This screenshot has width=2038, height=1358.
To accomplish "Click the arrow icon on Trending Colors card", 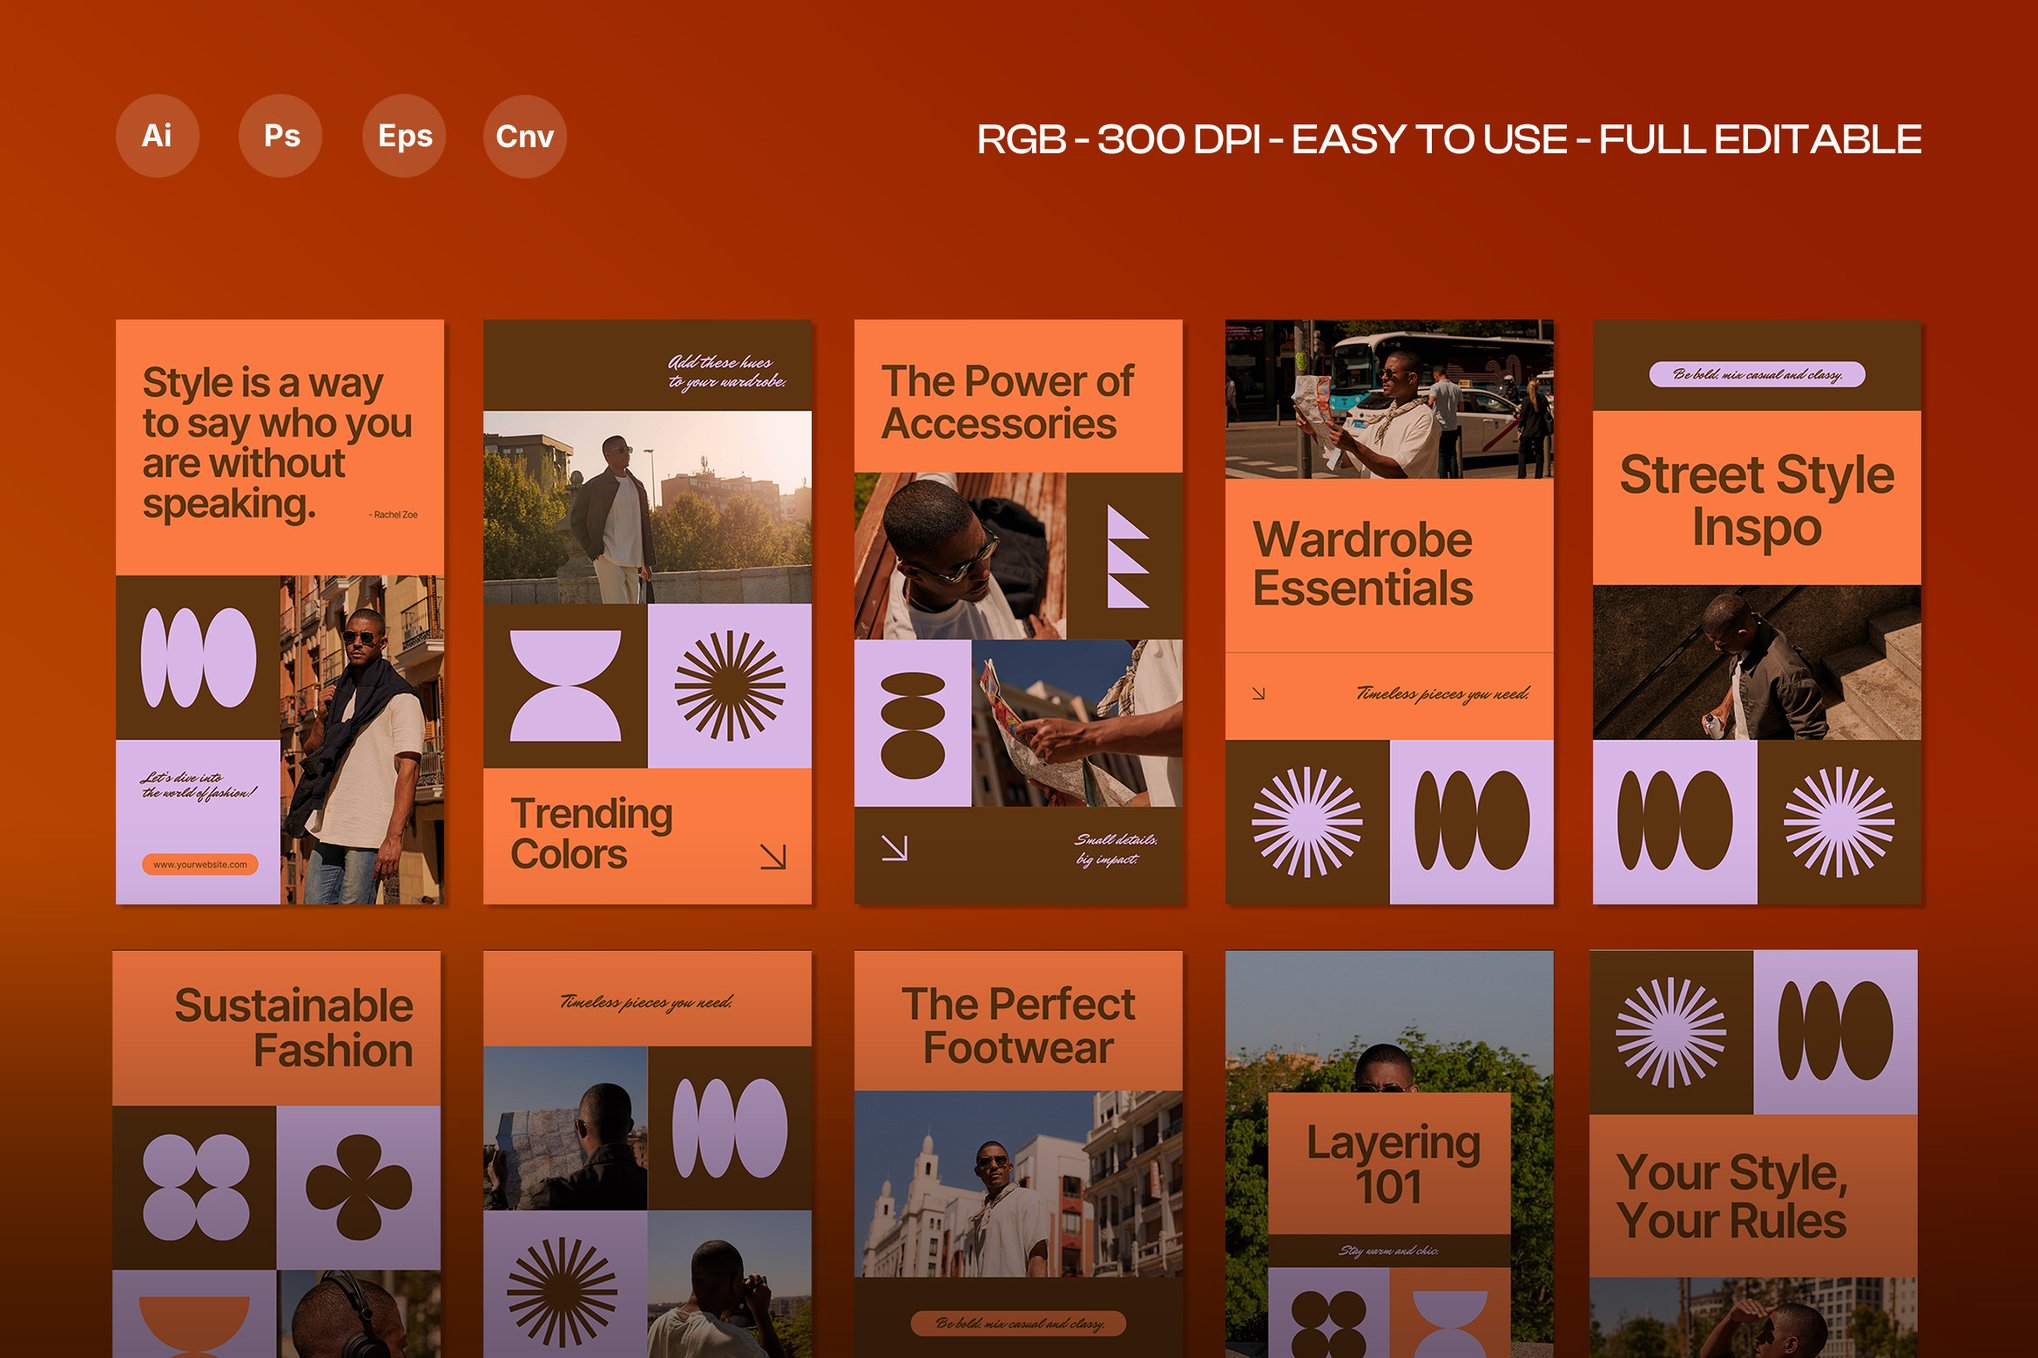I will [773, 856].
